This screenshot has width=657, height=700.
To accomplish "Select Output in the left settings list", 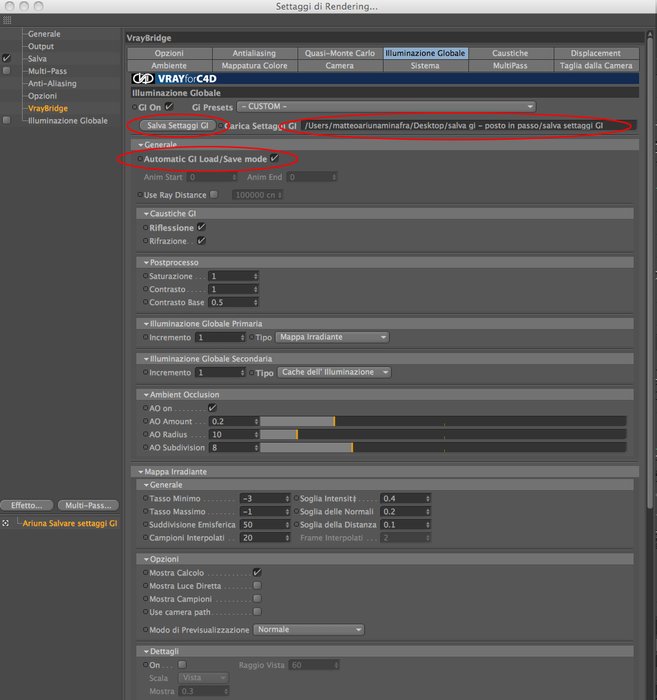I will click(x=41, y=46).
